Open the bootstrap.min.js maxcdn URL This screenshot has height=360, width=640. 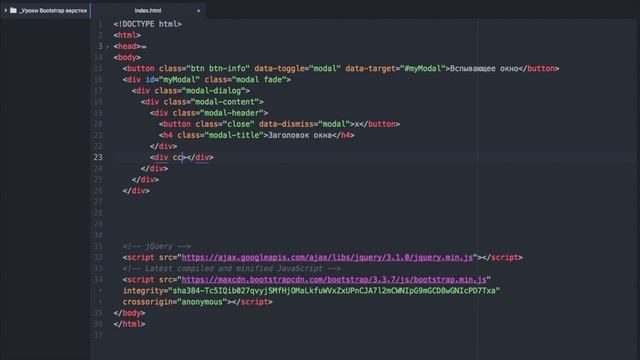coord(334,280)
